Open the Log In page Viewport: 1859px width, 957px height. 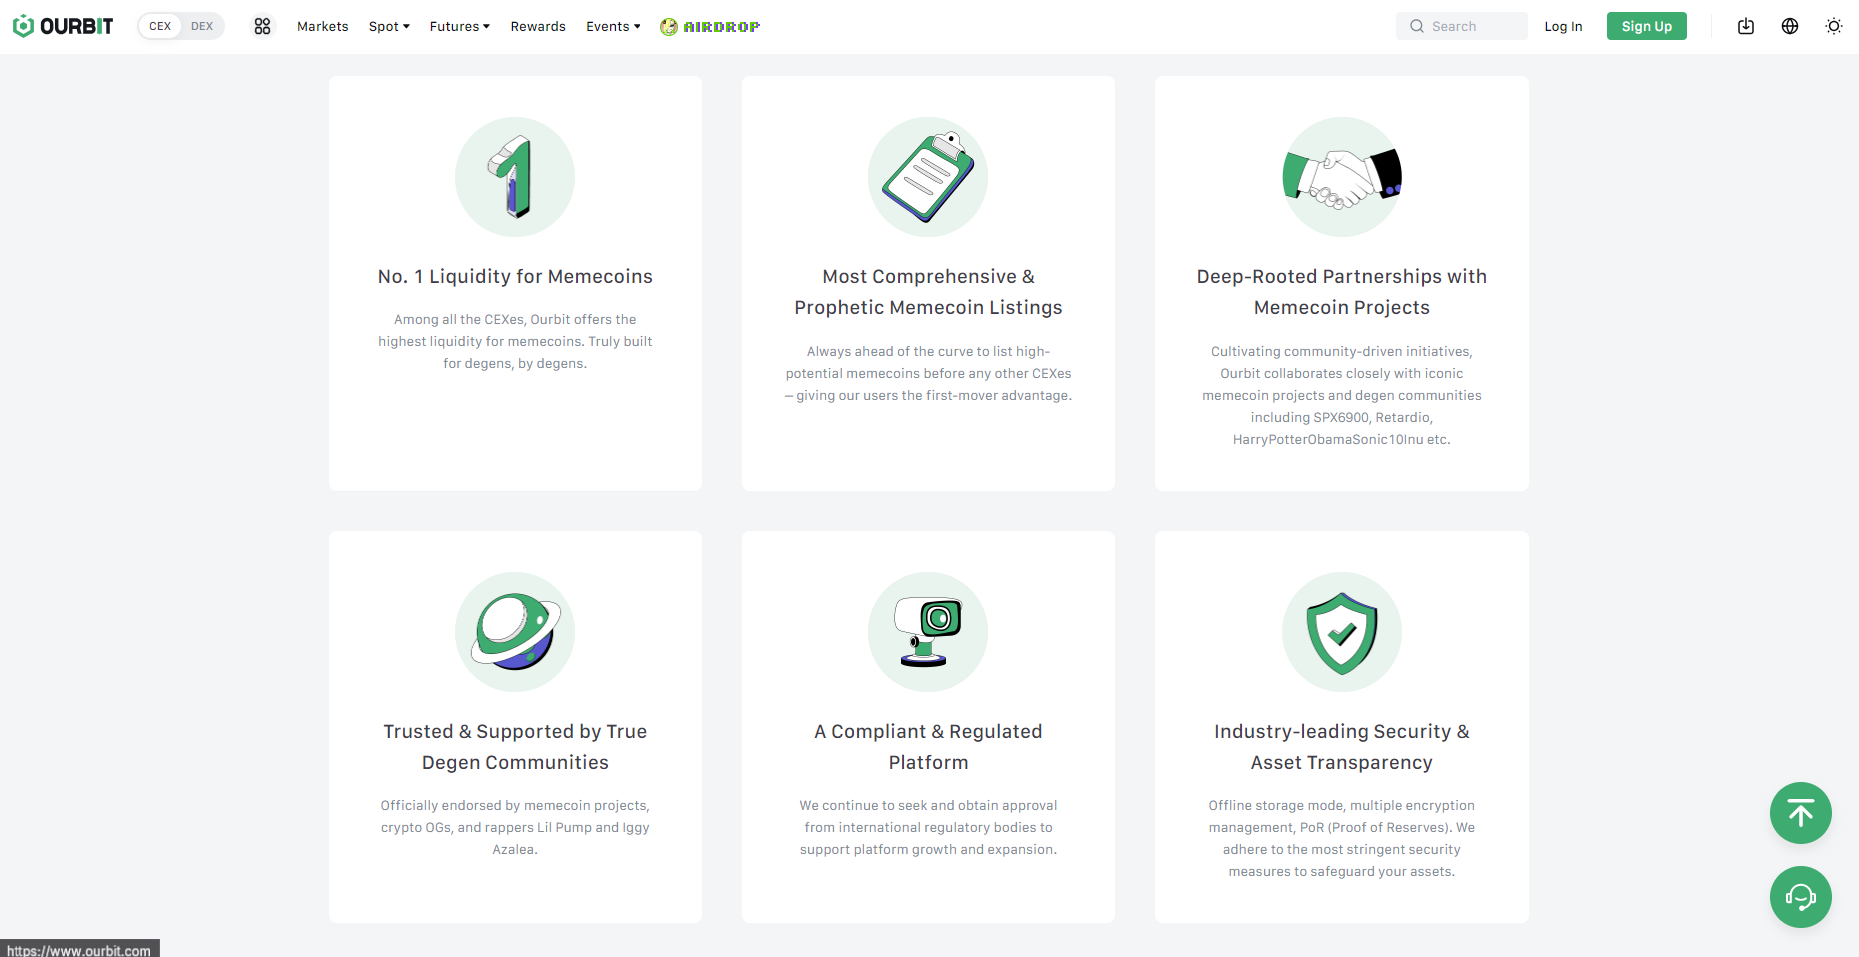point(1563,26)
